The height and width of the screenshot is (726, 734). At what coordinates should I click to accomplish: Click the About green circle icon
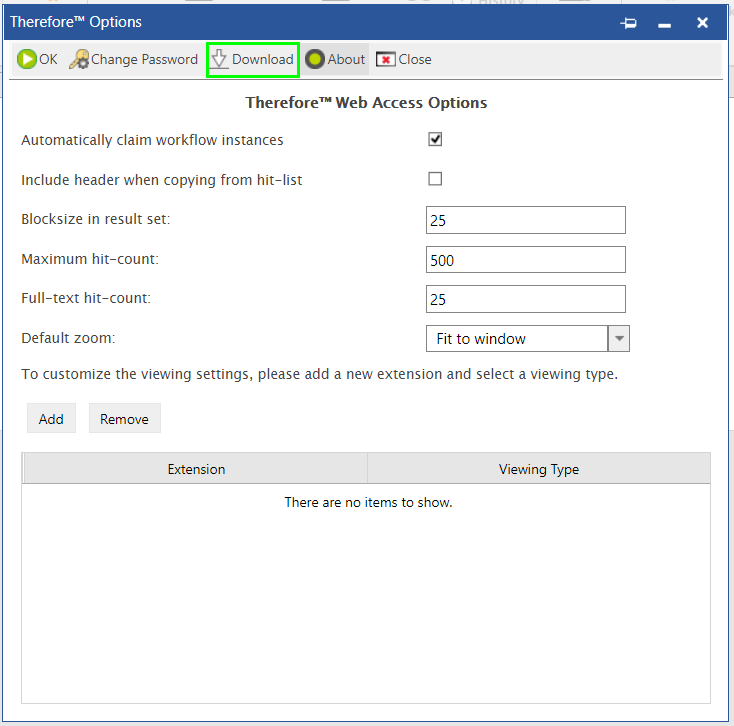pos(315,59)
